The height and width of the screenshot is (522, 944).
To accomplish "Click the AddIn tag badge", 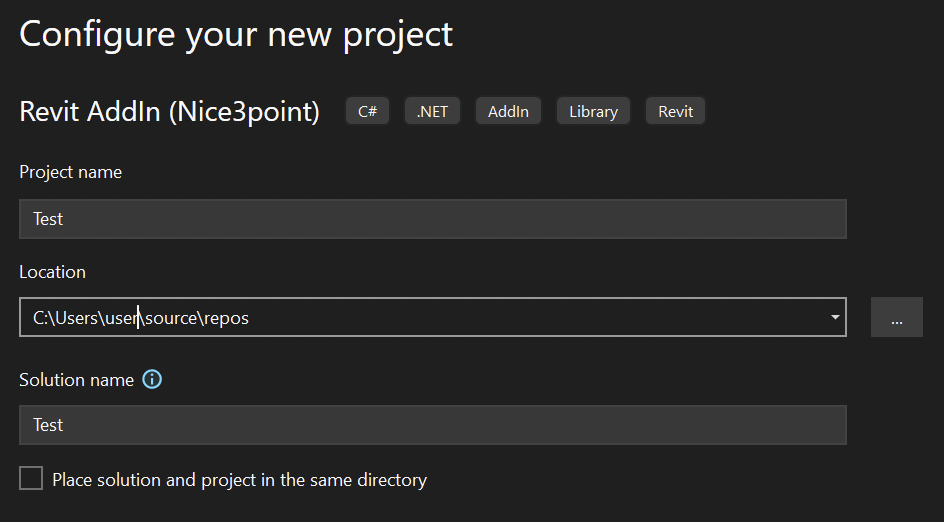I will click(x=508, y=111).
